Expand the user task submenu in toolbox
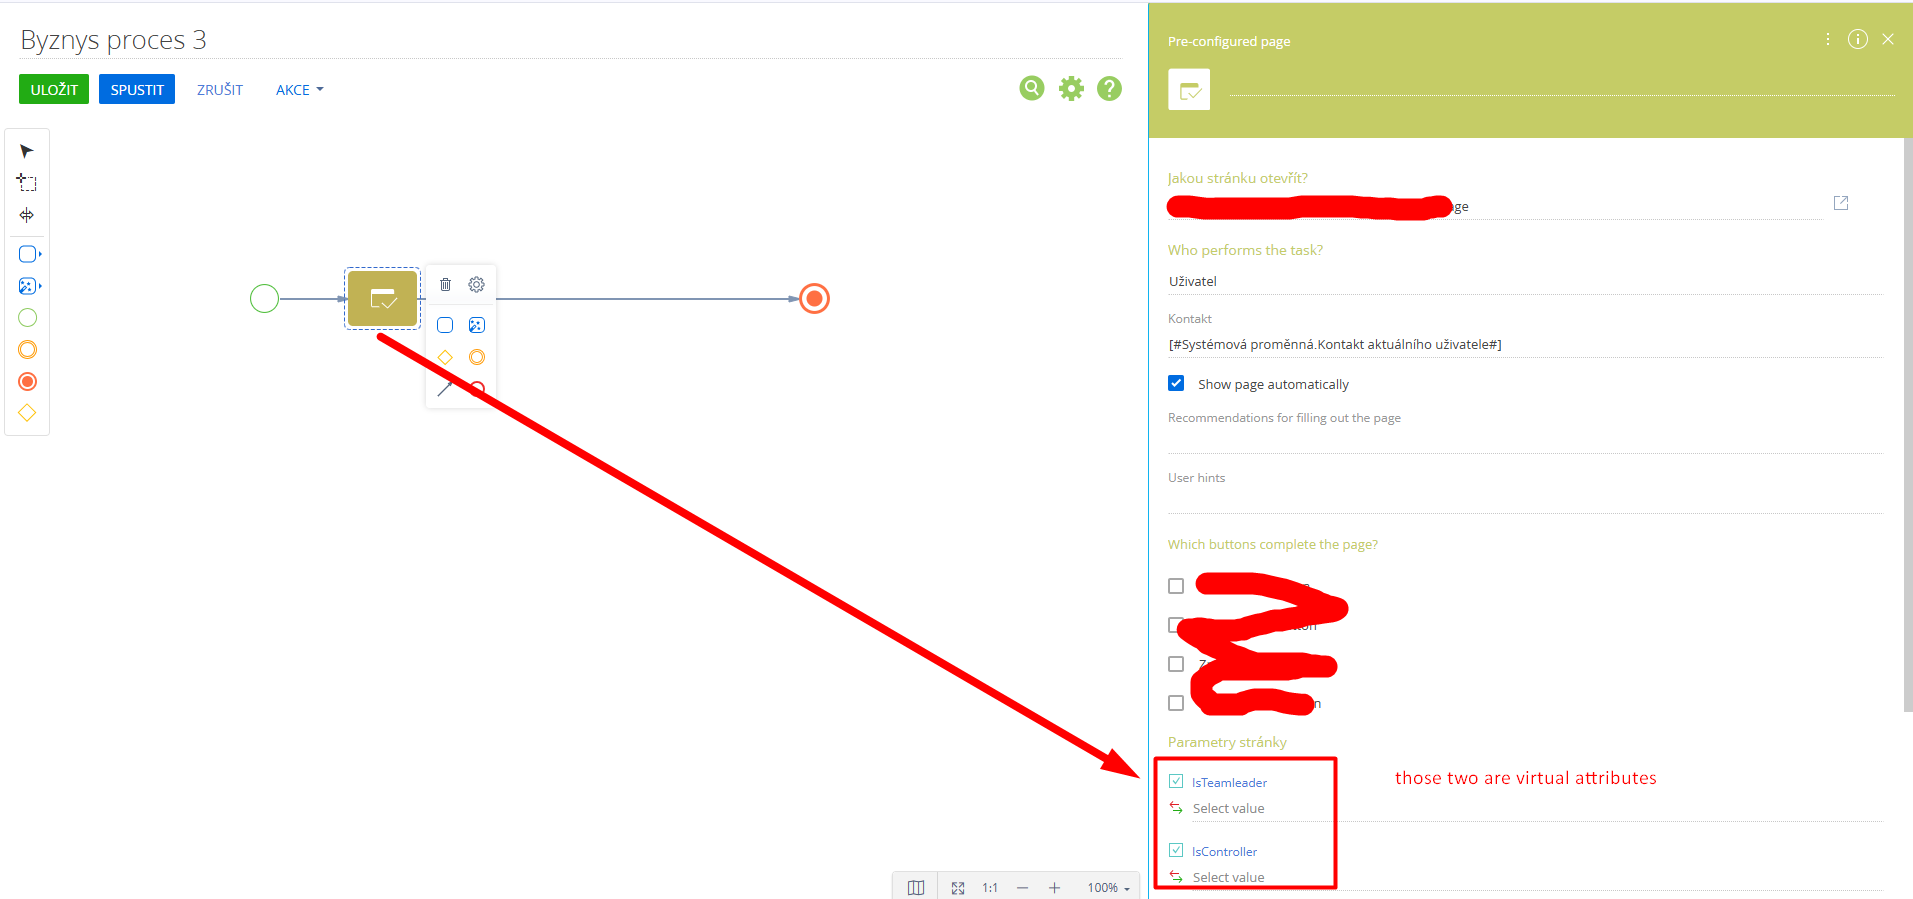Image resolution: width=1913 pixels, height=899 pixels. [30, 254]
